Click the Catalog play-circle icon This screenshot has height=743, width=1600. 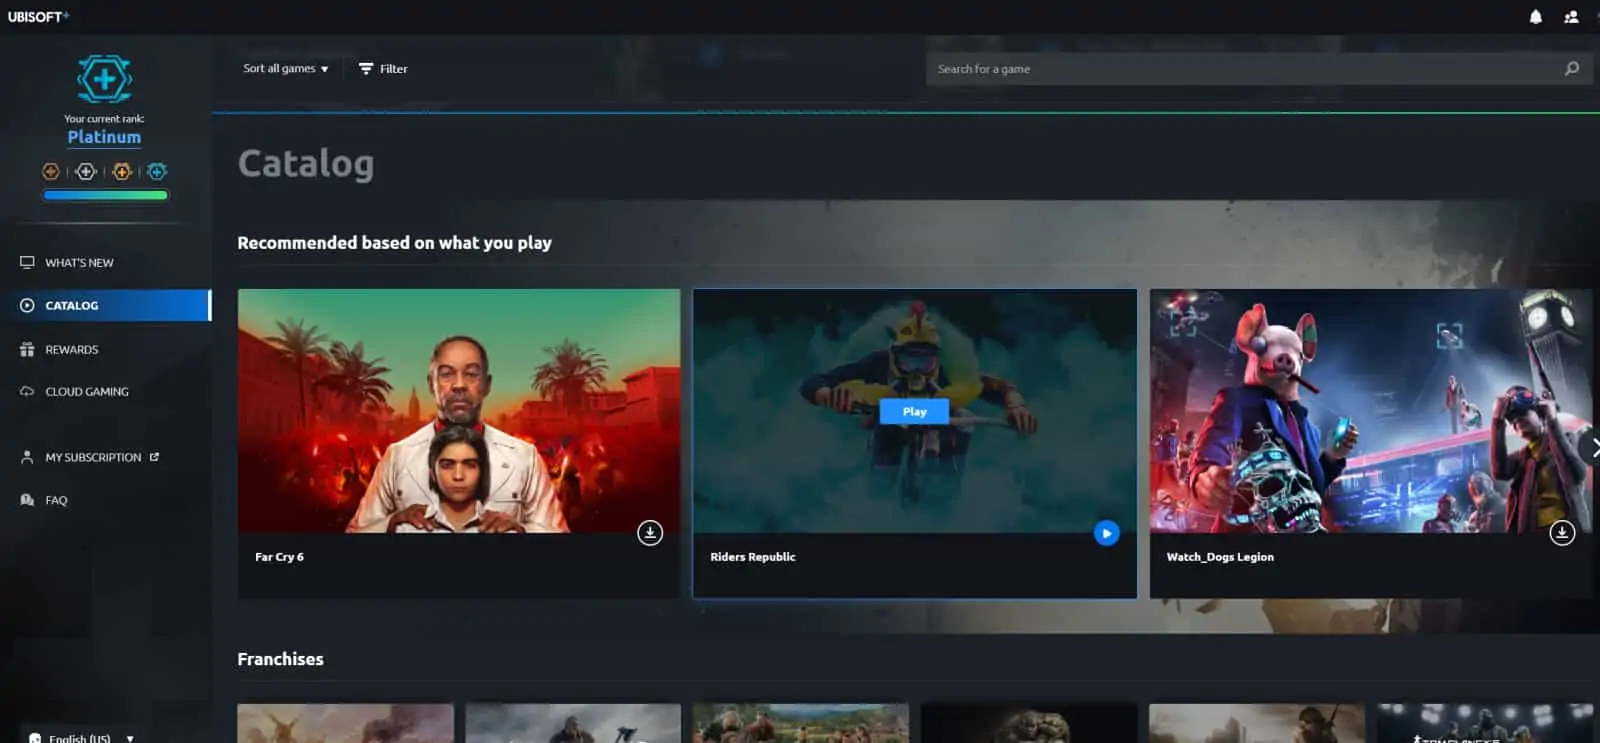pyautogui.click(x=27, y=305)
